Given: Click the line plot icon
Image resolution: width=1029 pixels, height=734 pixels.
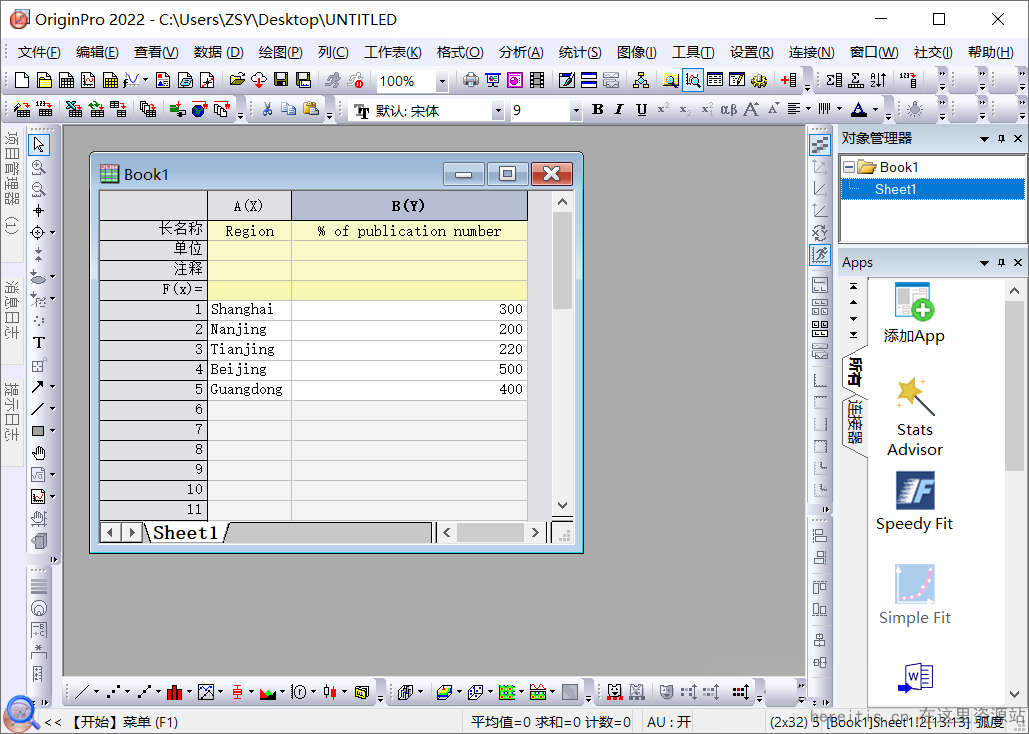Looking at the screenshot, I should click(x=82, y=692).
